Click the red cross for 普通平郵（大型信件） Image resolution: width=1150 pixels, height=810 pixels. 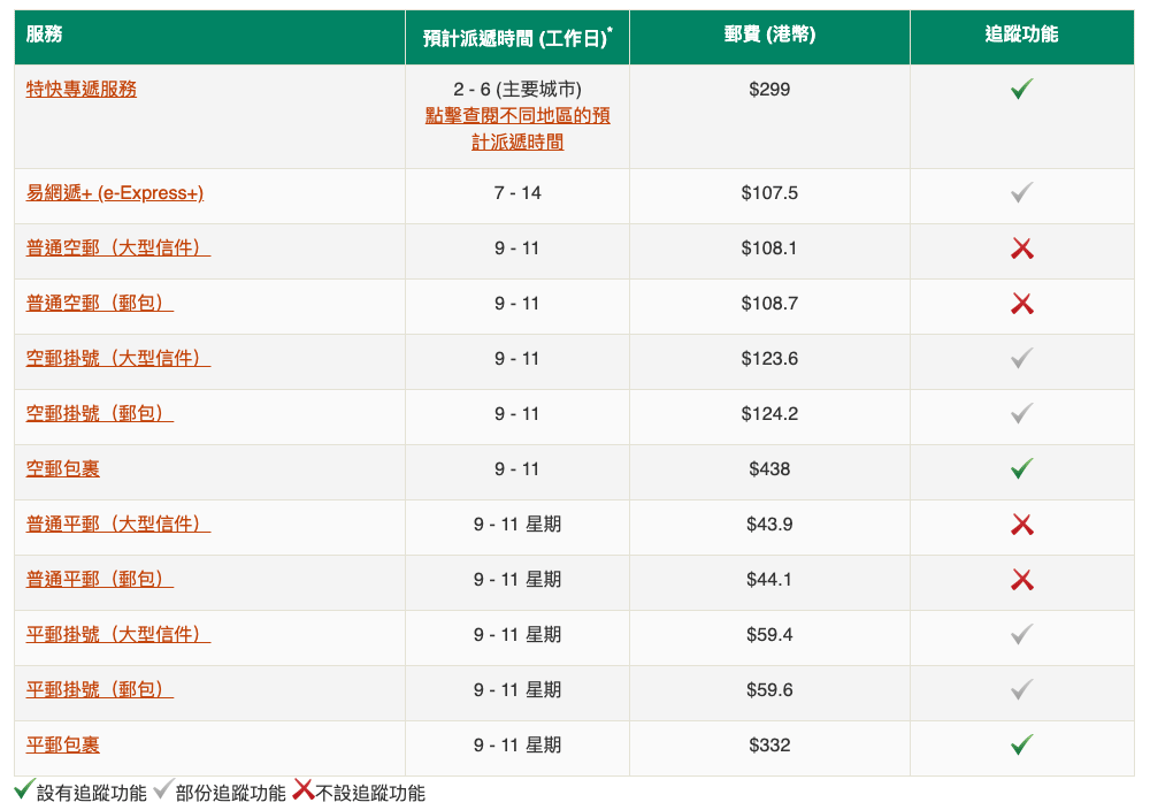click(1021, 525)
